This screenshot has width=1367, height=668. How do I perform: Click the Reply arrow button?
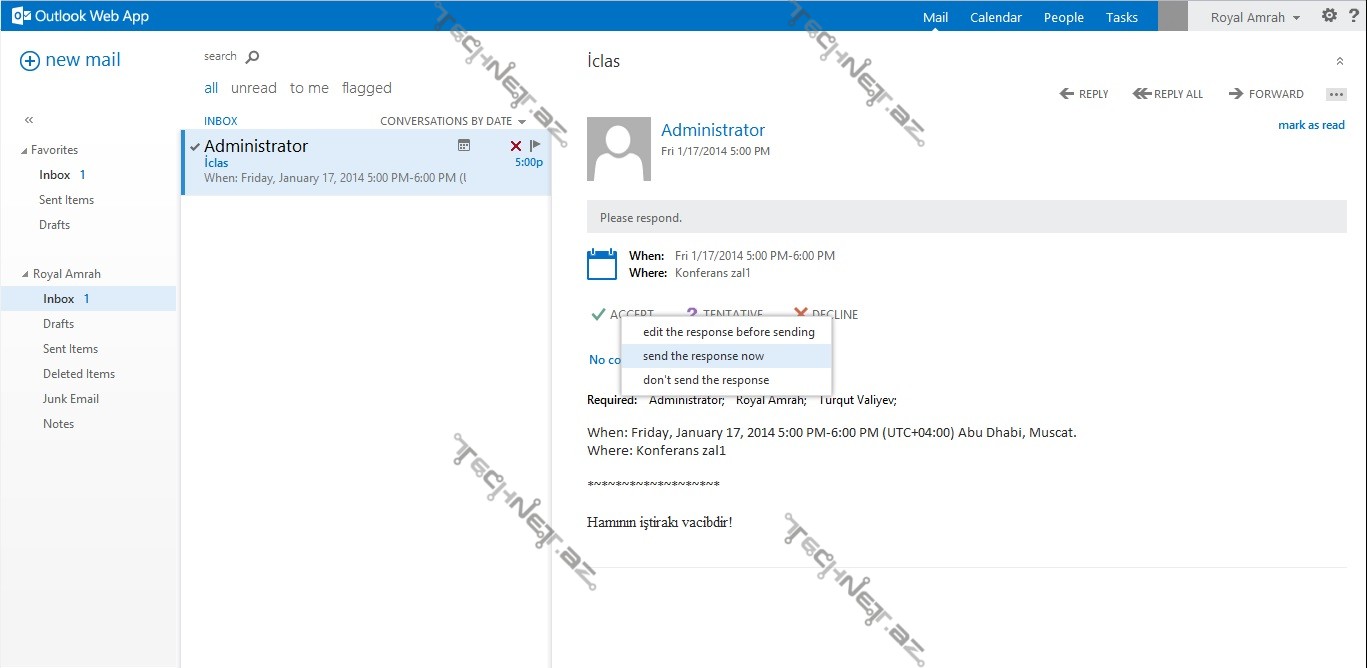coord(1084,94)
